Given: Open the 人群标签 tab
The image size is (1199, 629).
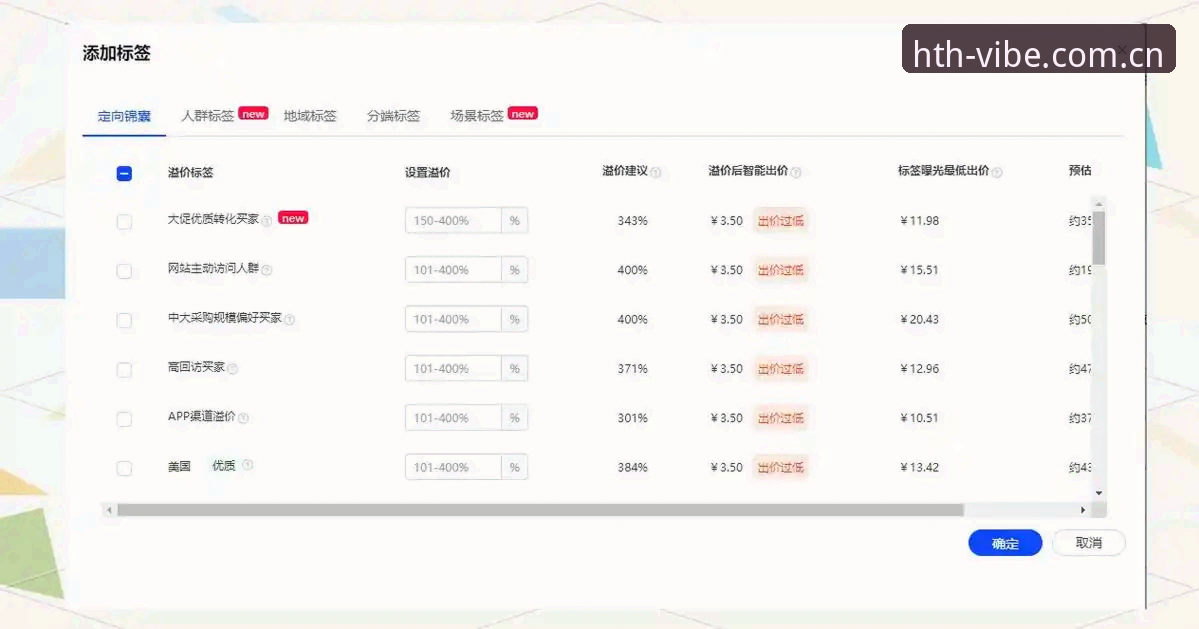Looking at the screenshot, I should 207,115.
